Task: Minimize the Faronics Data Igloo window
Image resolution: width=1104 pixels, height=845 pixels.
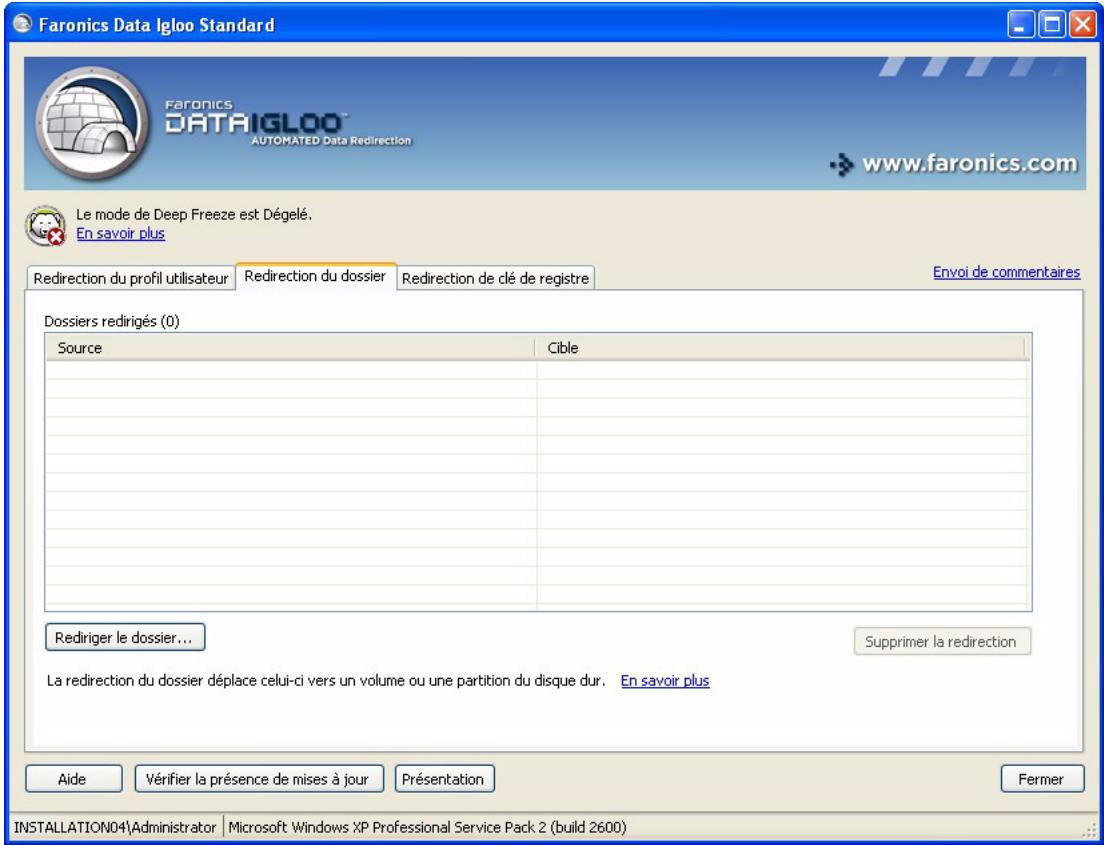Action: [1021, 25]
